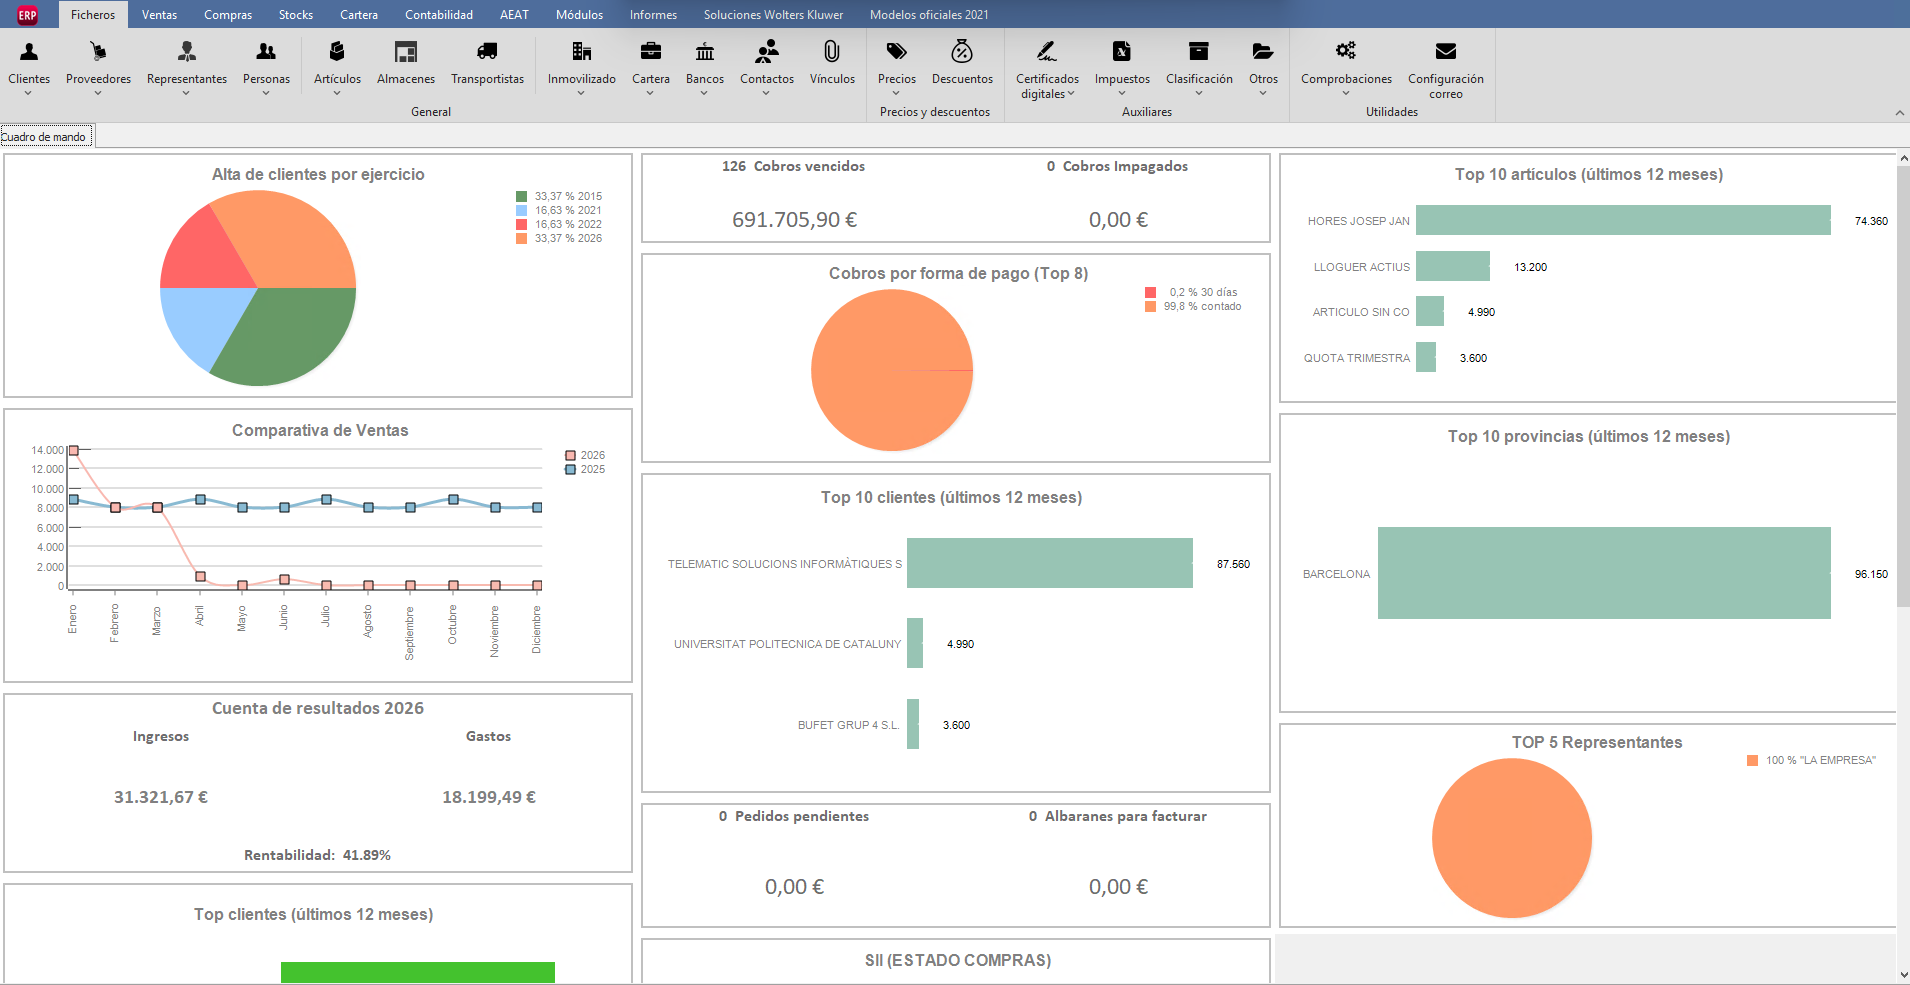Click the Impuestos icon

[x=1122, y=52]
